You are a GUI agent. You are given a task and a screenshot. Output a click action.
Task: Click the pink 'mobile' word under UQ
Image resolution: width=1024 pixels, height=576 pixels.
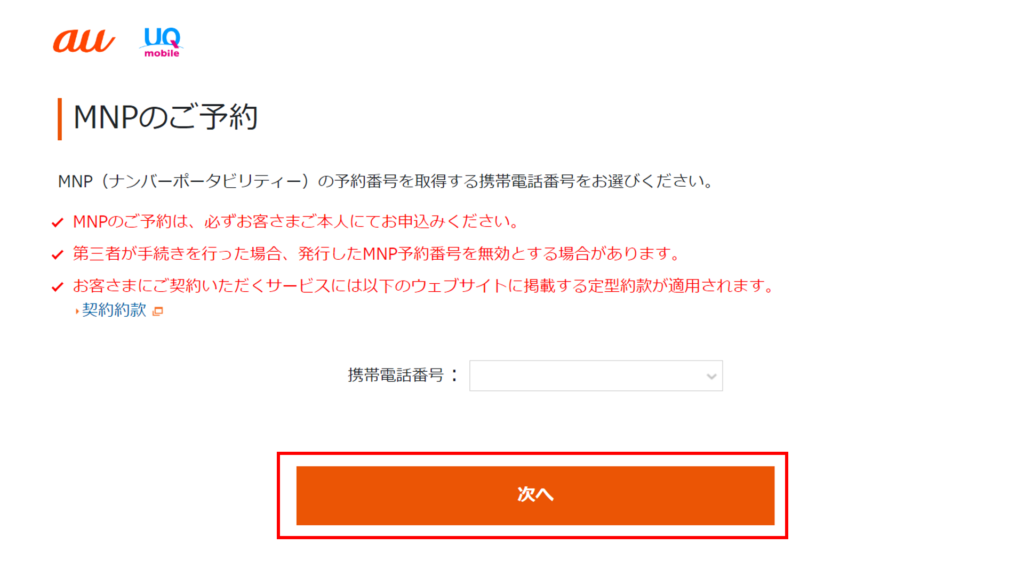pyautogui.click(x=161, y=53)
